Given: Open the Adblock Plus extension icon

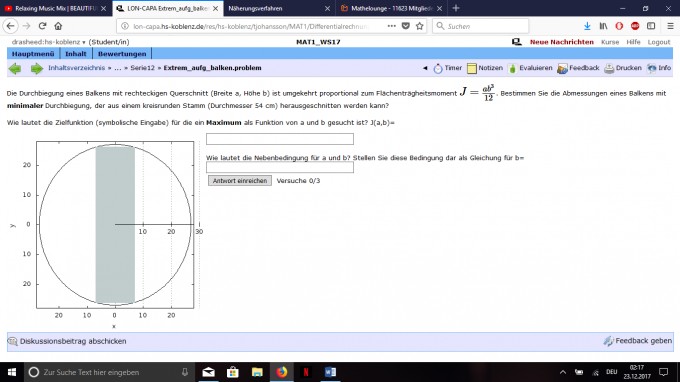Looking at the screenshot, I should pyautogui.click(x=635, y=26).
